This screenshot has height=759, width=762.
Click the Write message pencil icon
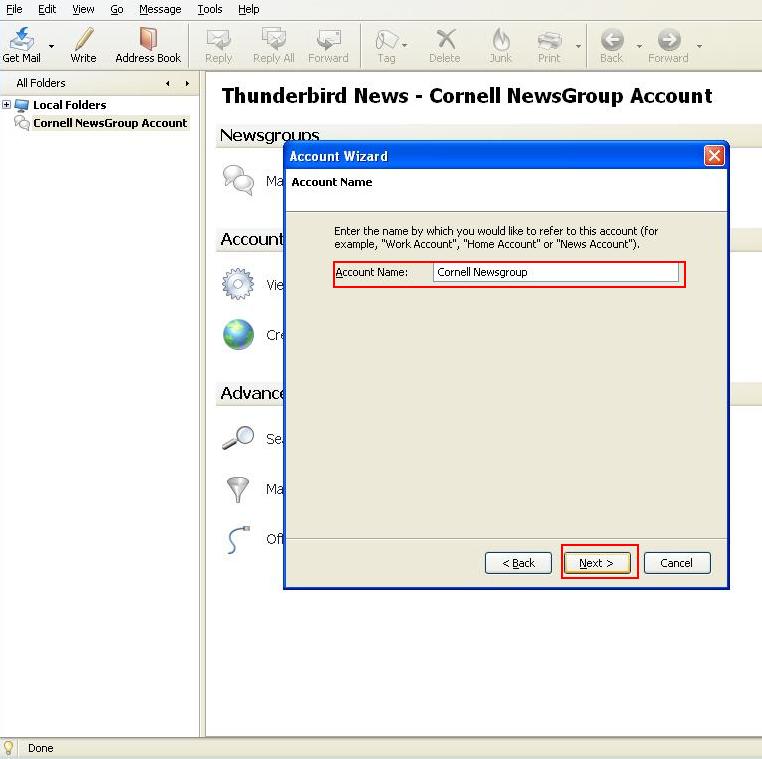click(84, 41)
